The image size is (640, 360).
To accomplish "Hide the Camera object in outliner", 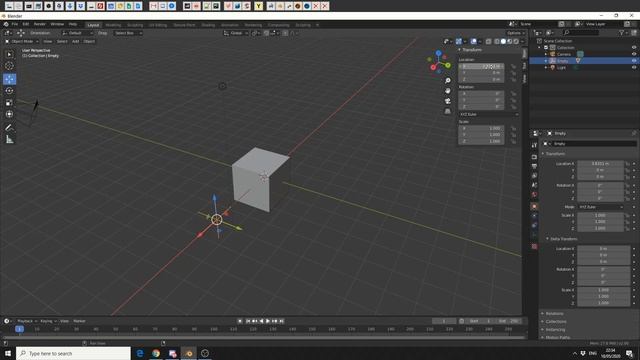I will (x=634, y=54).
